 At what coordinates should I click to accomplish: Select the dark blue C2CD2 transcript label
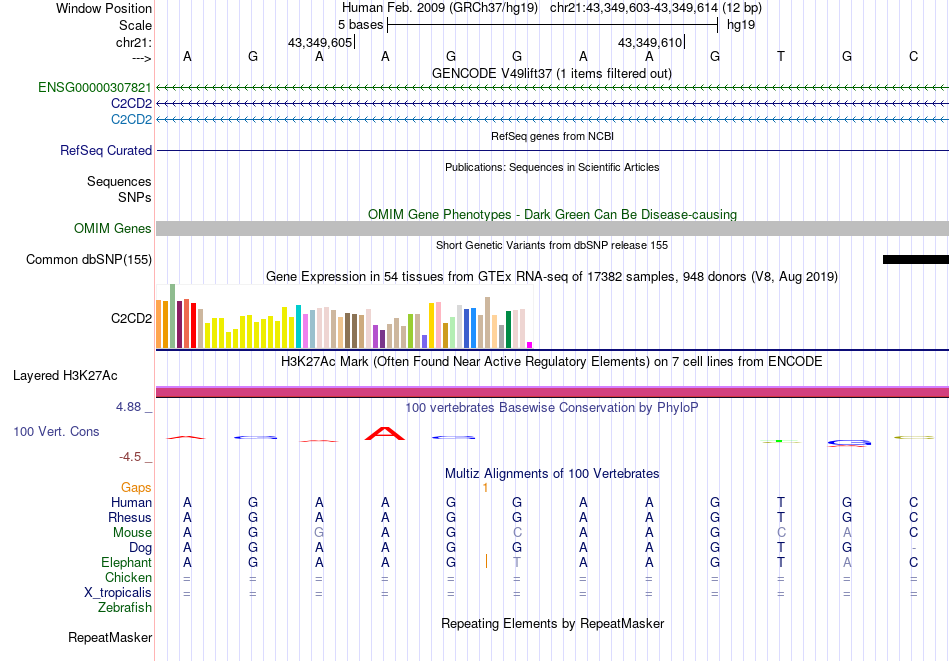pyautogui.click(x=131, y=104)
